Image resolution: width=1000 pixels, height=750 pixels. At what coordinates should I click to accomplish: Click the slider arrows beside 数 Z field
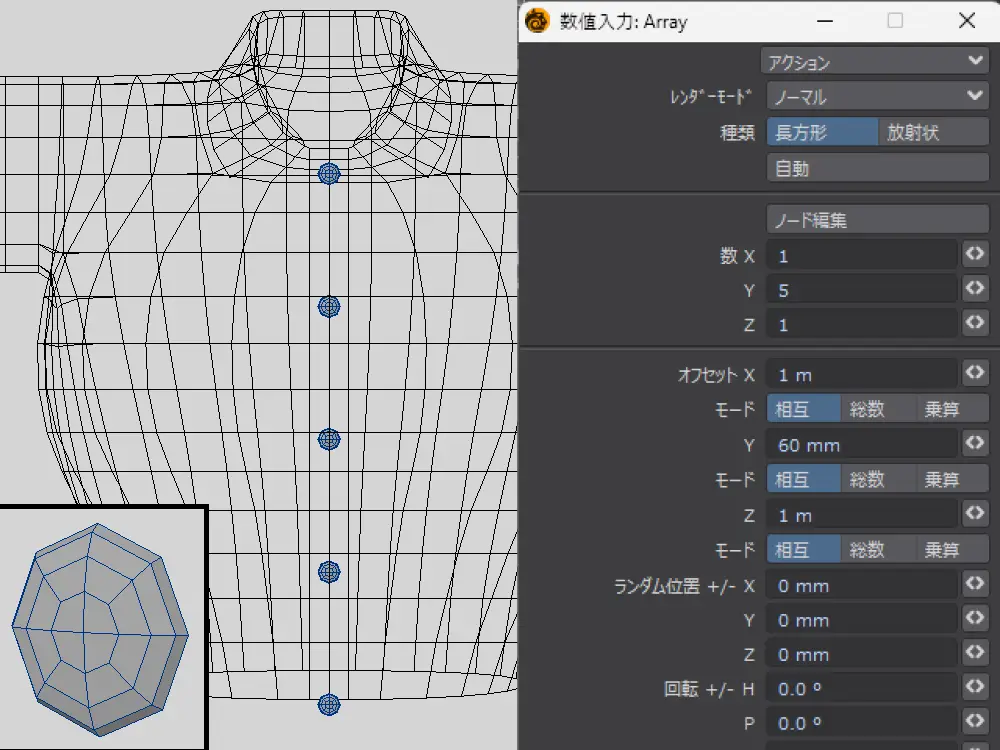pos(974,324)
